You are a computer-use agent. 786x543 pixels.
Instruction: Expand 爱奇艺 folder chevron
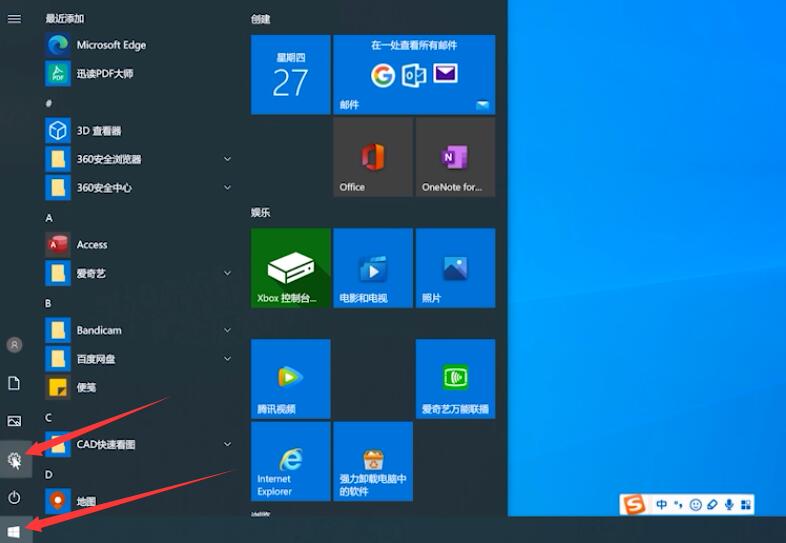pos(227,274)
